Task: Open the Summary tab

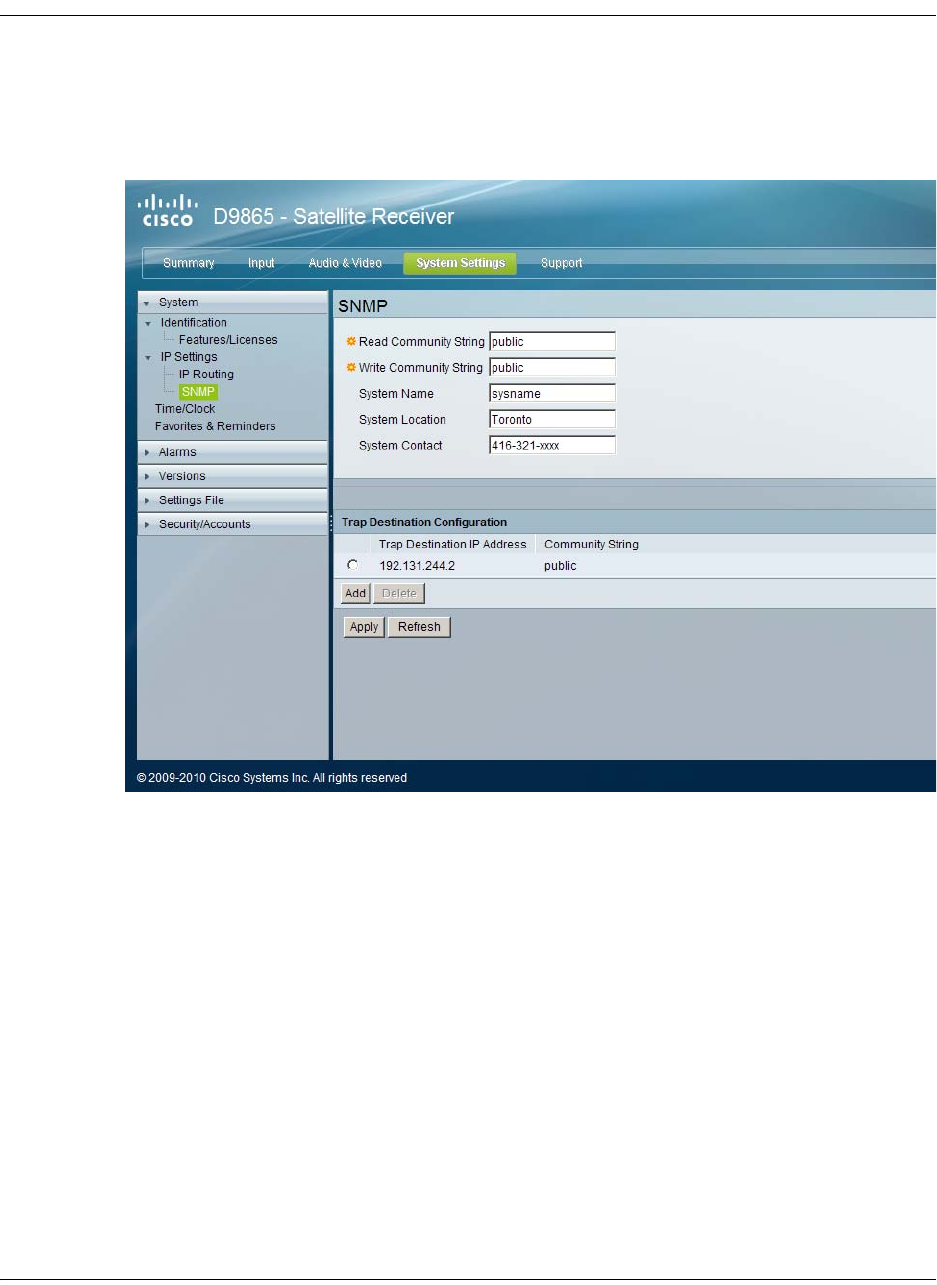Action: coord(189,263)
